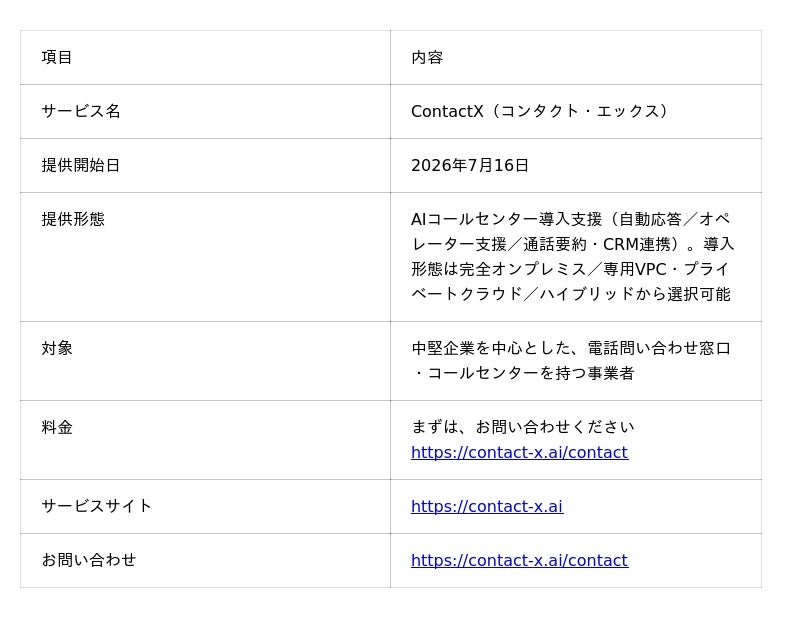
Task: Click the 項目 header cell
Action: [205, 58]
